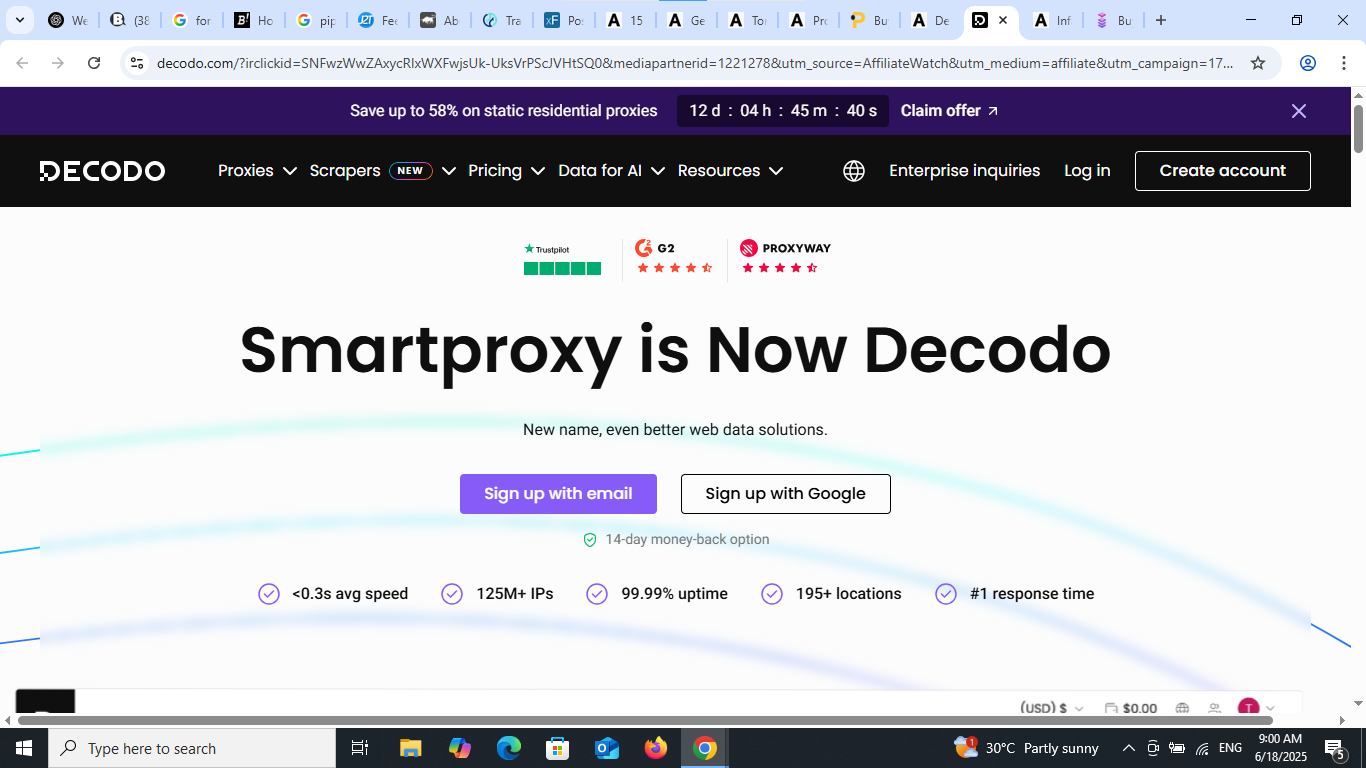Click Chrome icon on taskbar
The width and height of the screenshot is (1366, 768).
[705, 748]
